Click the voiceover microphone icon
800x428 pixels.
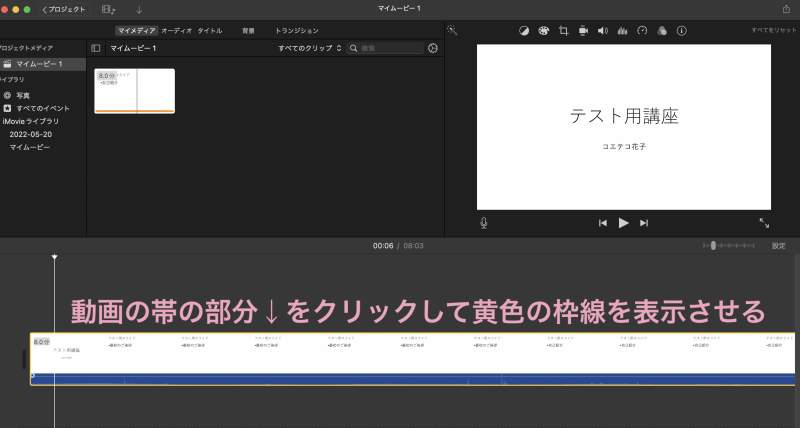[x=484, y=223]
